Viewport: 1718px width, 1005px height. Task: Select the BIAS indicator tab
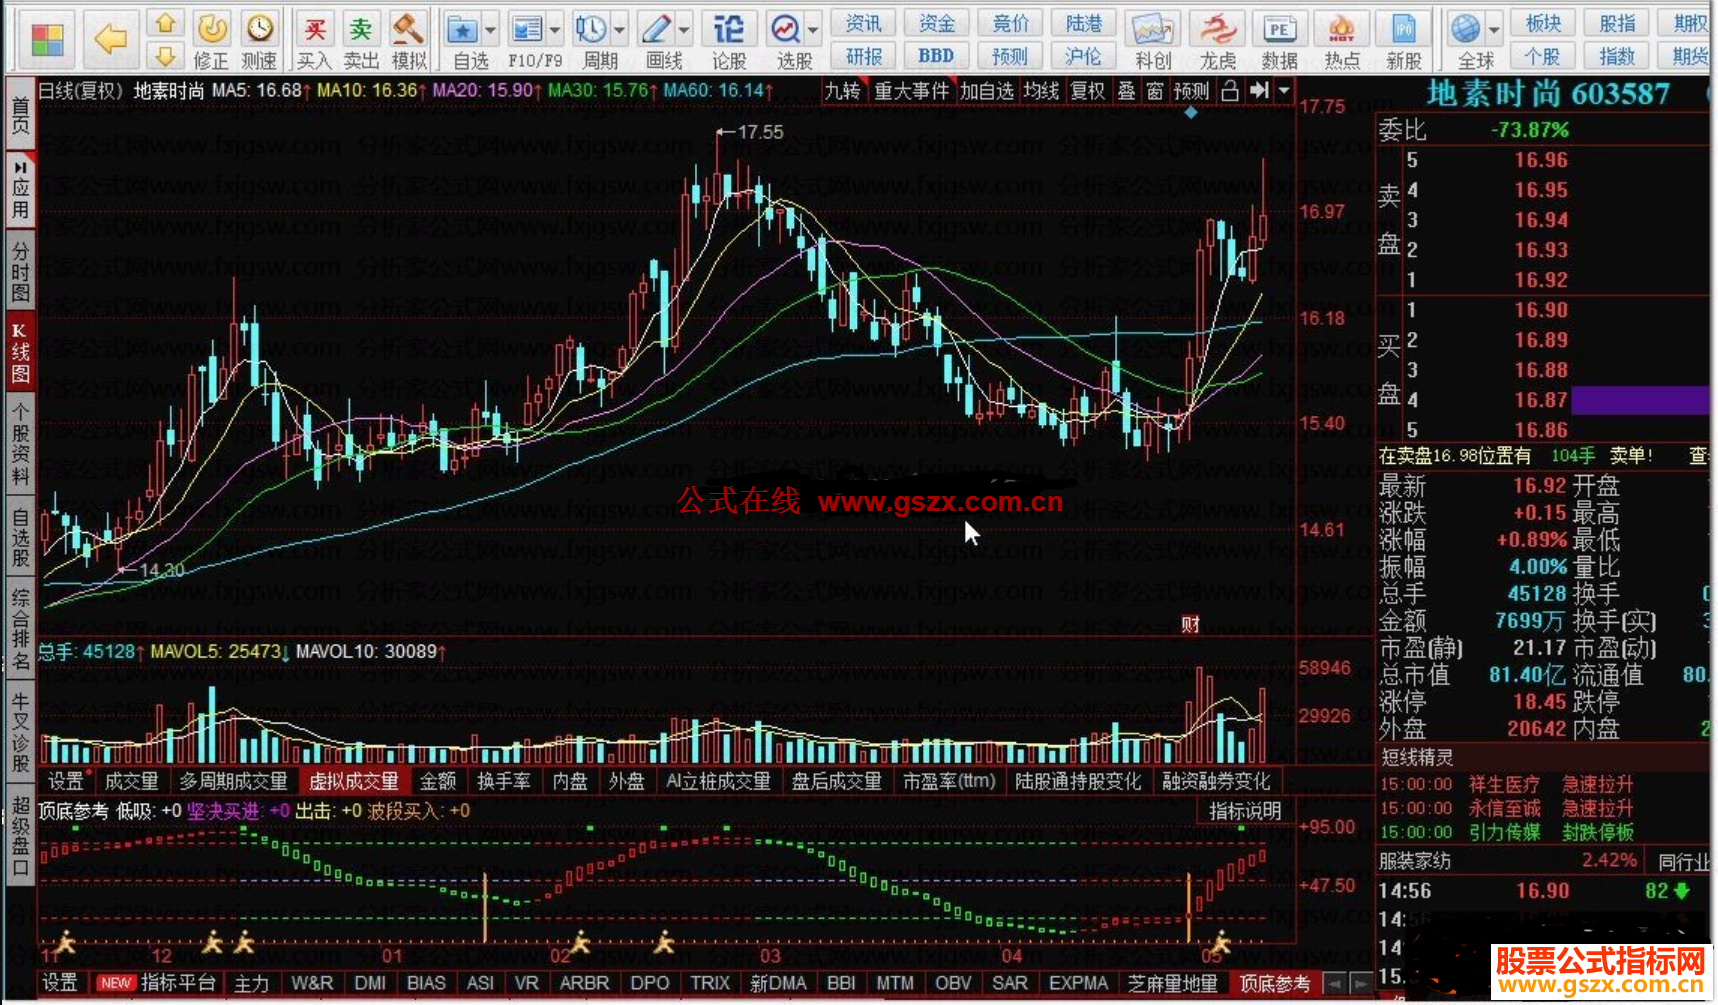tap(426, 984)
